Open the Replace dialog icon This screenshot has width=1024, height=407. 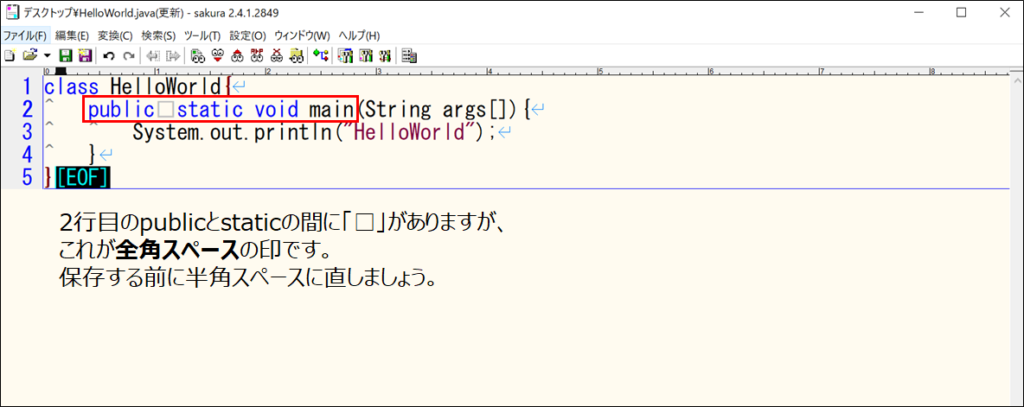tap(257, 56)
